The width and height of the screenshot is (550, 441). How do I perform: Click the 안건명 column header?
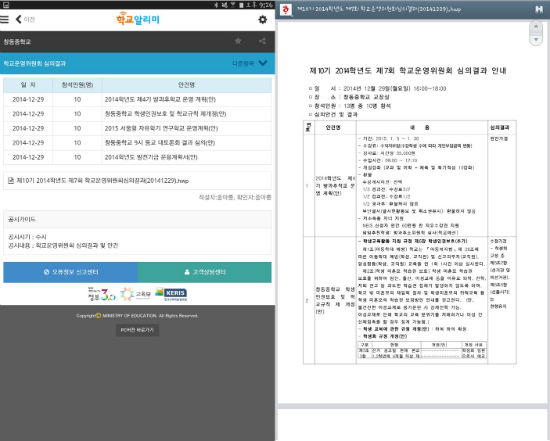(187, 85)
